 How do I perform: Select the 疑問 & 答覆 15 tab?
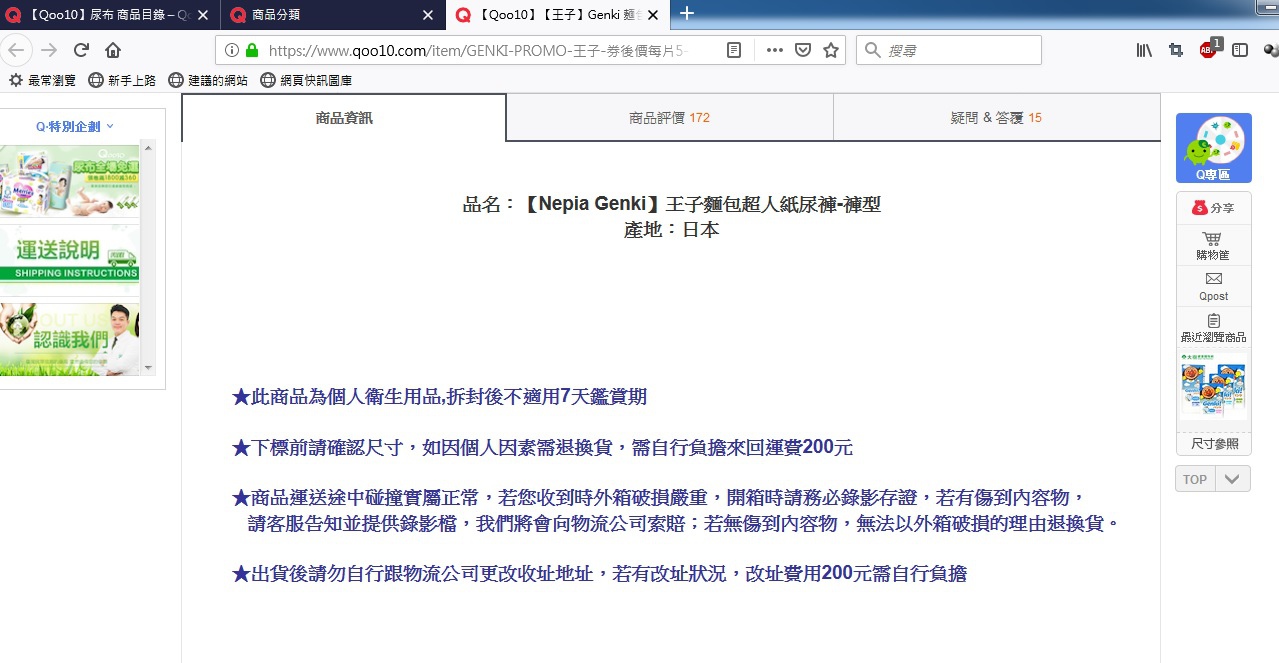point(996,118)
